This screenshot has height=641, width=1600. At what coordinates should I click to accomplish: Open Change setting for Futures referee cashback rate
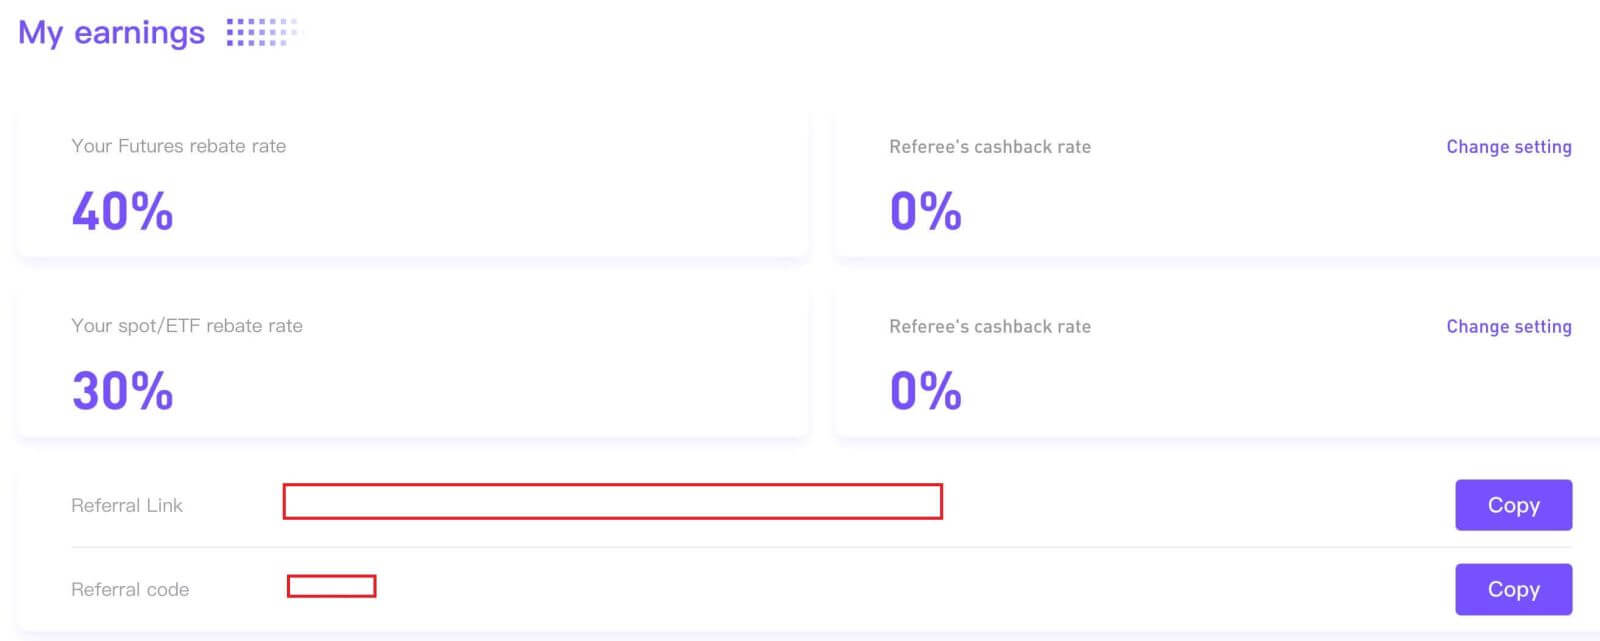[x=1508, y=146]
